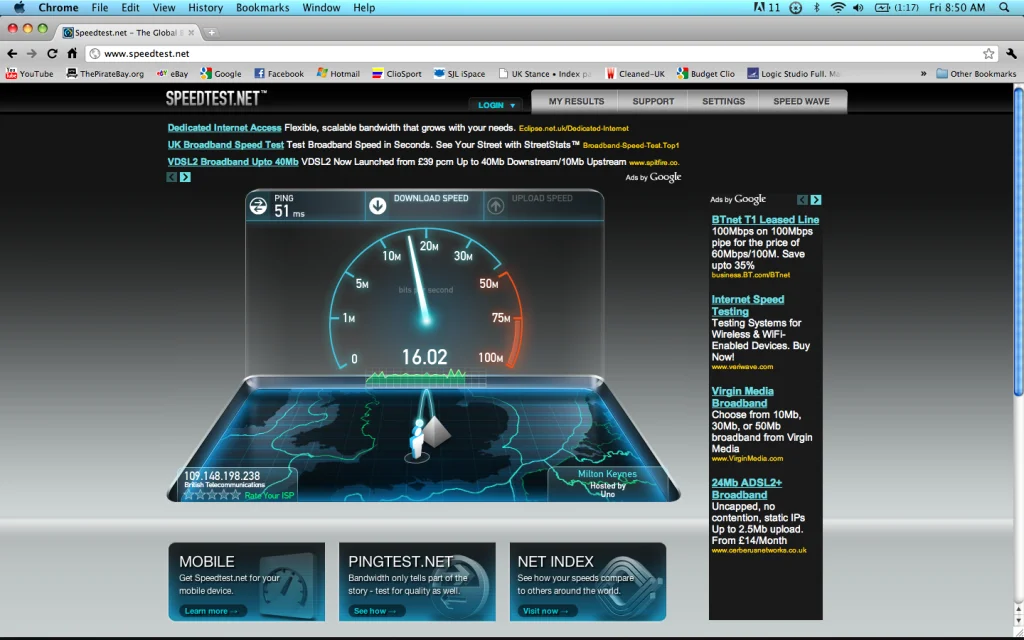Open the Other Bookmarks folder

(976, 74)
